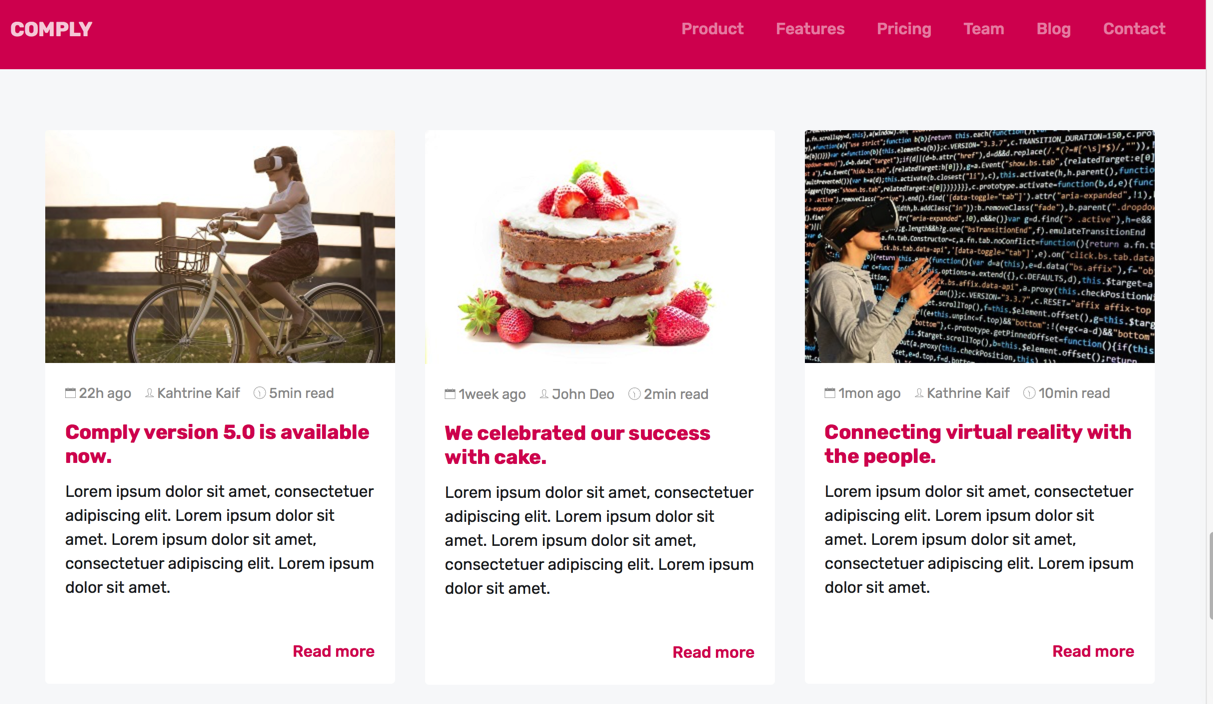Click the calendar icon beside 1mon ago
The height and width of the screenshot is (704, 1213).
point(830,393)
